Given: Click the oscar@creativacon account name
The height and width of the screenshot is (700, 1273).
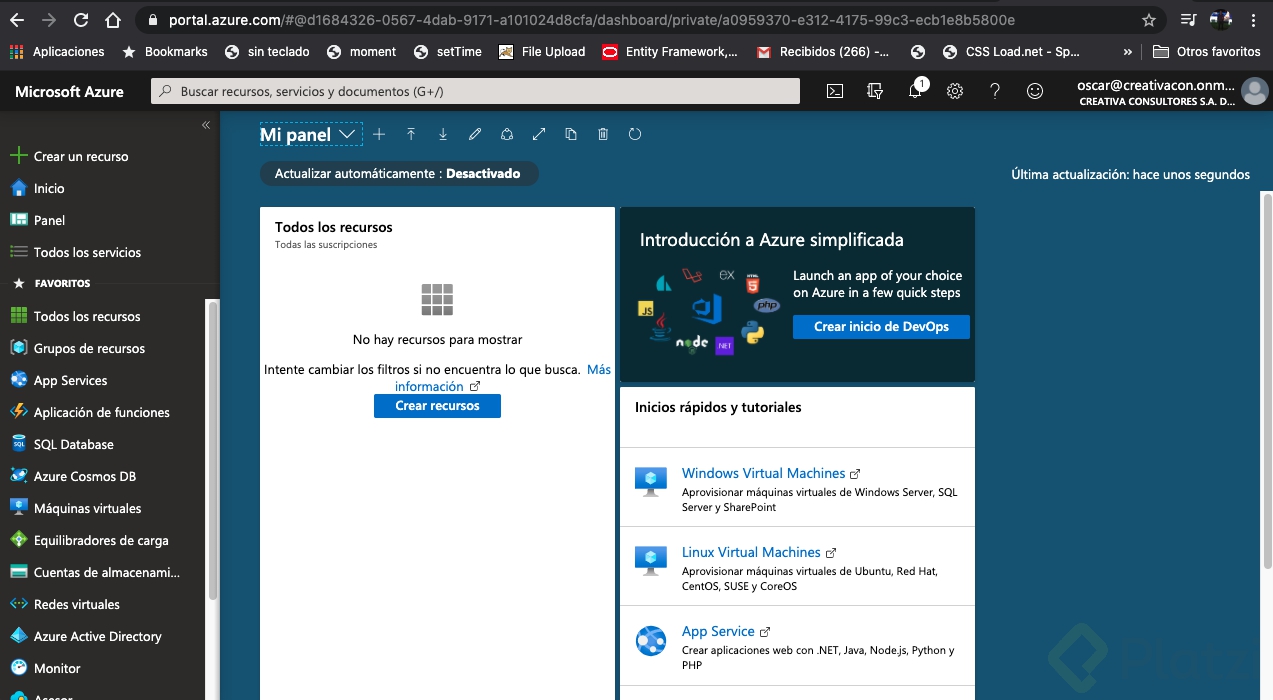Looking at the screenshot, I should 1155,86.
